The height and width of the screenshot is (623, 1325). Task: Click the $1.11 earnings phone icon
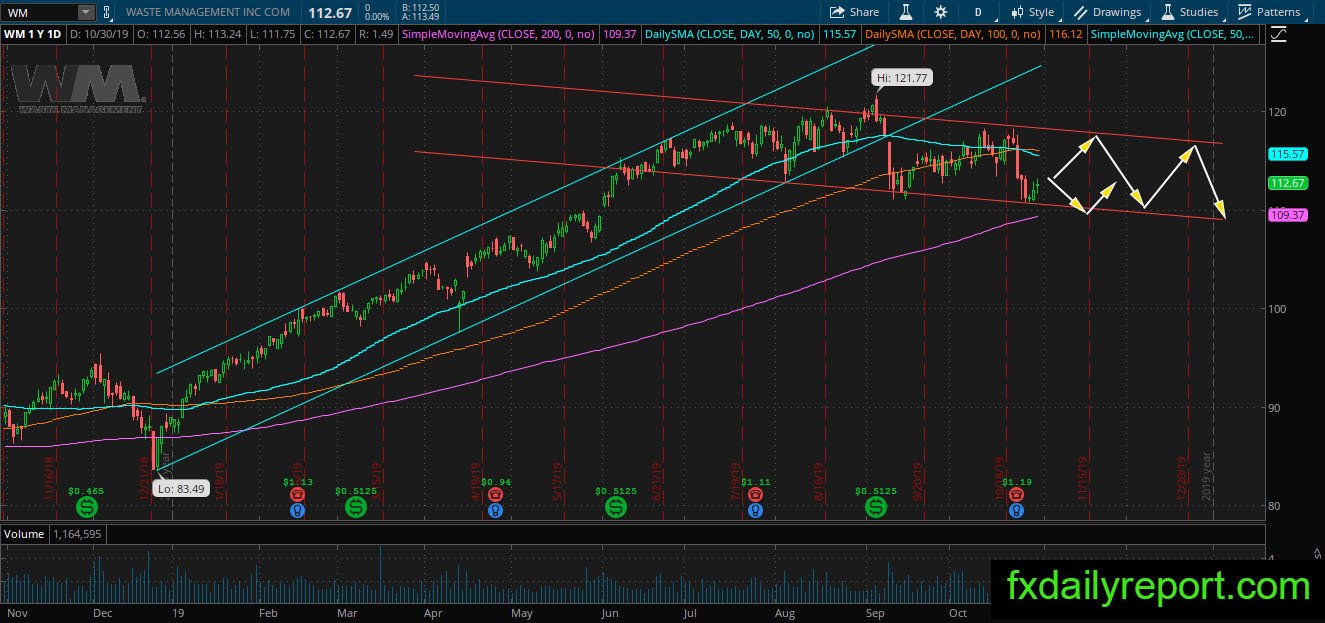(x=756, y=495)
